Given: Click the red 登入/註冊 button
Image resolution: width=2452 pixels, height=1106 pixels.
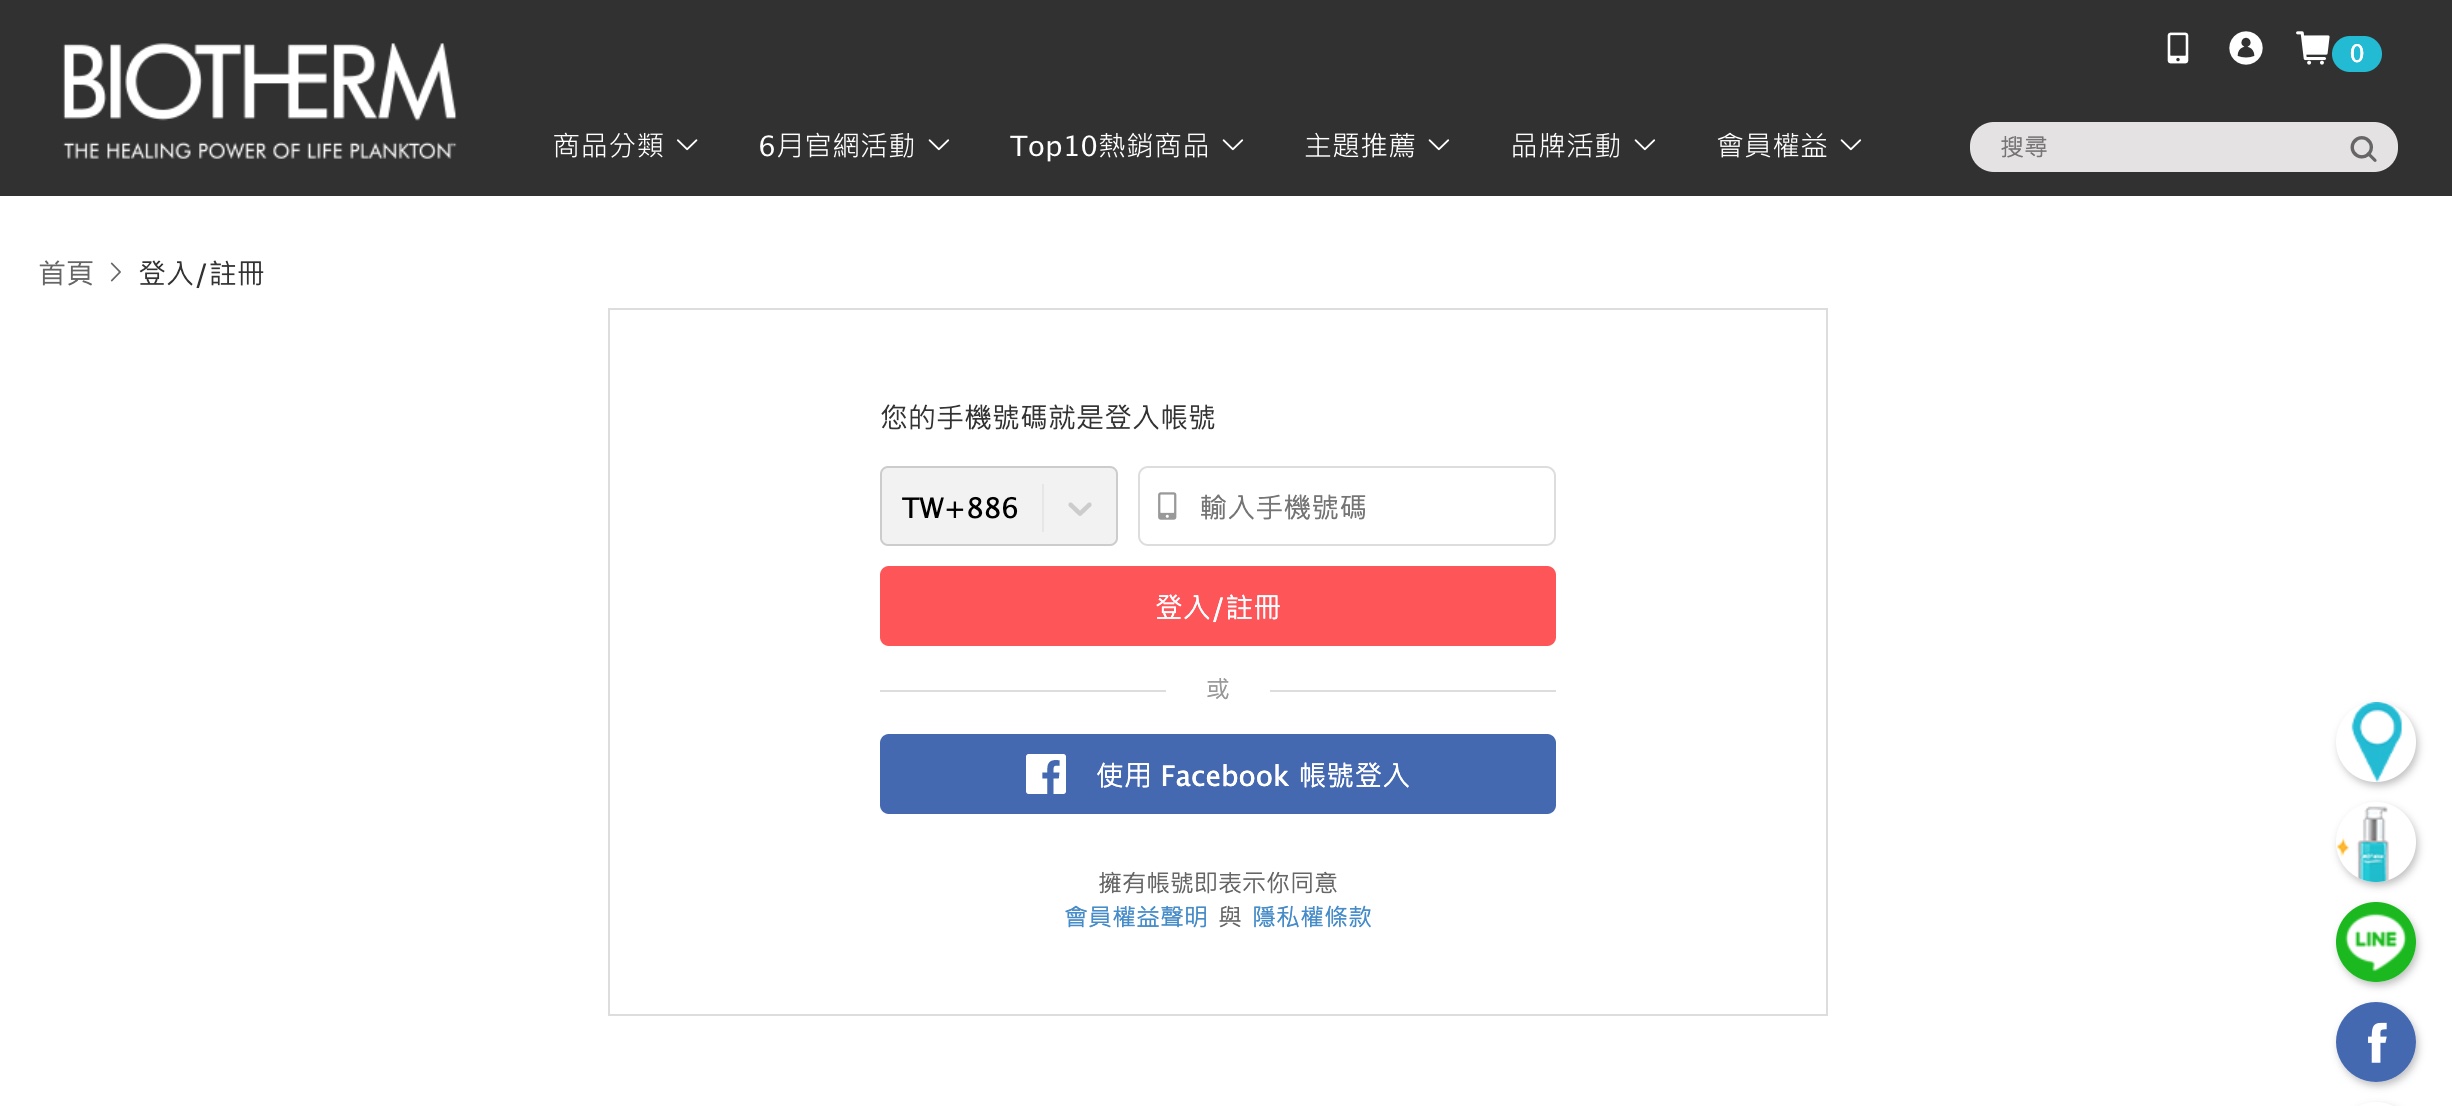Looking at the screenshot, I should point(1217,607).
